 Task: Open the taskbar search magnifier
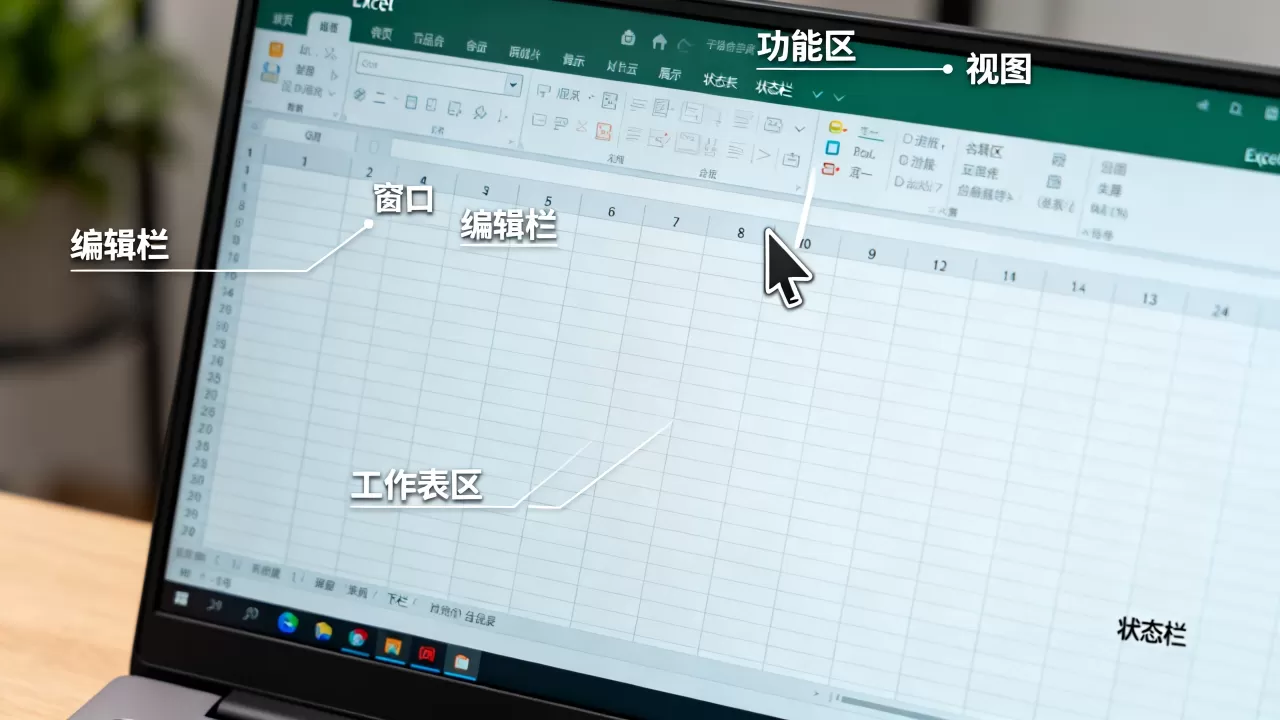[x=250, y=613]
